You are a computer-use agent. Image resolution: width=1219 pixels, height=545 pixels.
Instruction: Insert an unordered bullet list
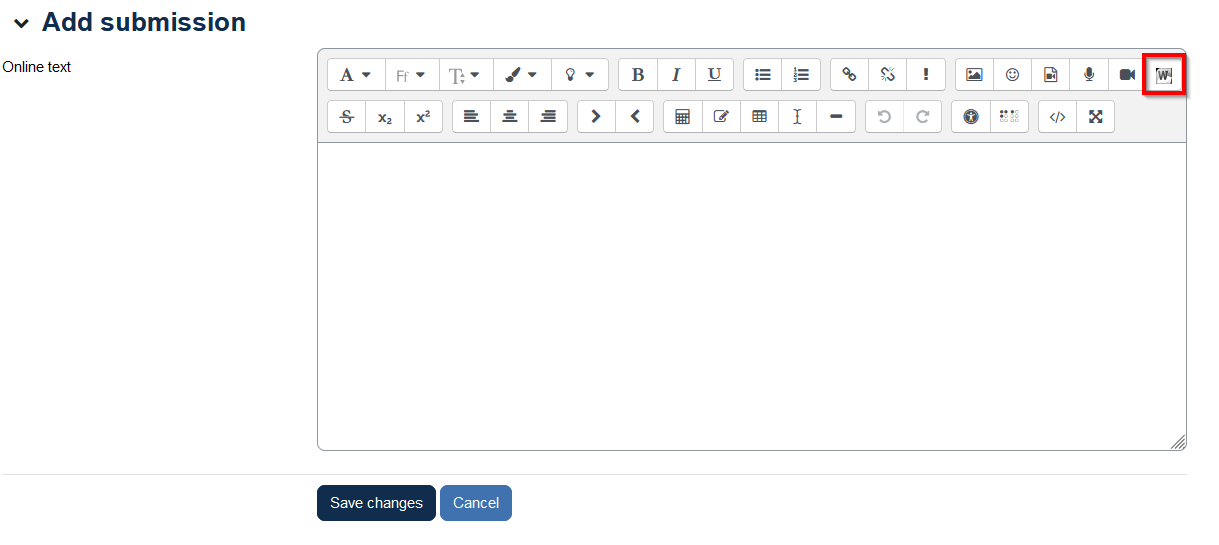point(763,75)
